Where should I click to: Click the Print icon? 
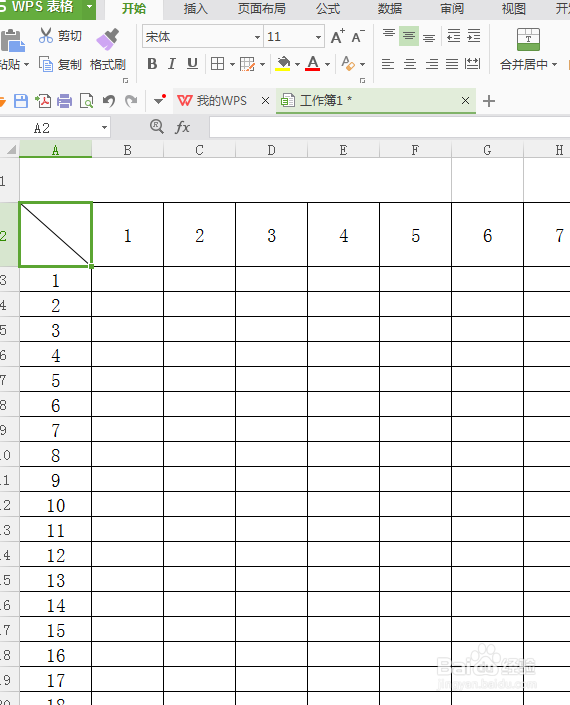tap(65, 101)
